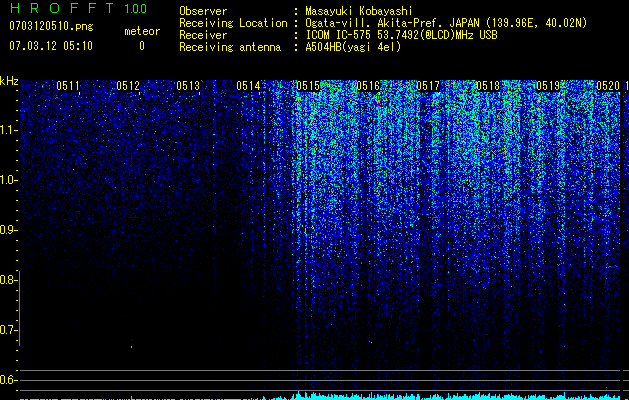Click antenna text A504HB(yagi 4el)
Viewport: 629px width, 400px height.
(353, 47)
